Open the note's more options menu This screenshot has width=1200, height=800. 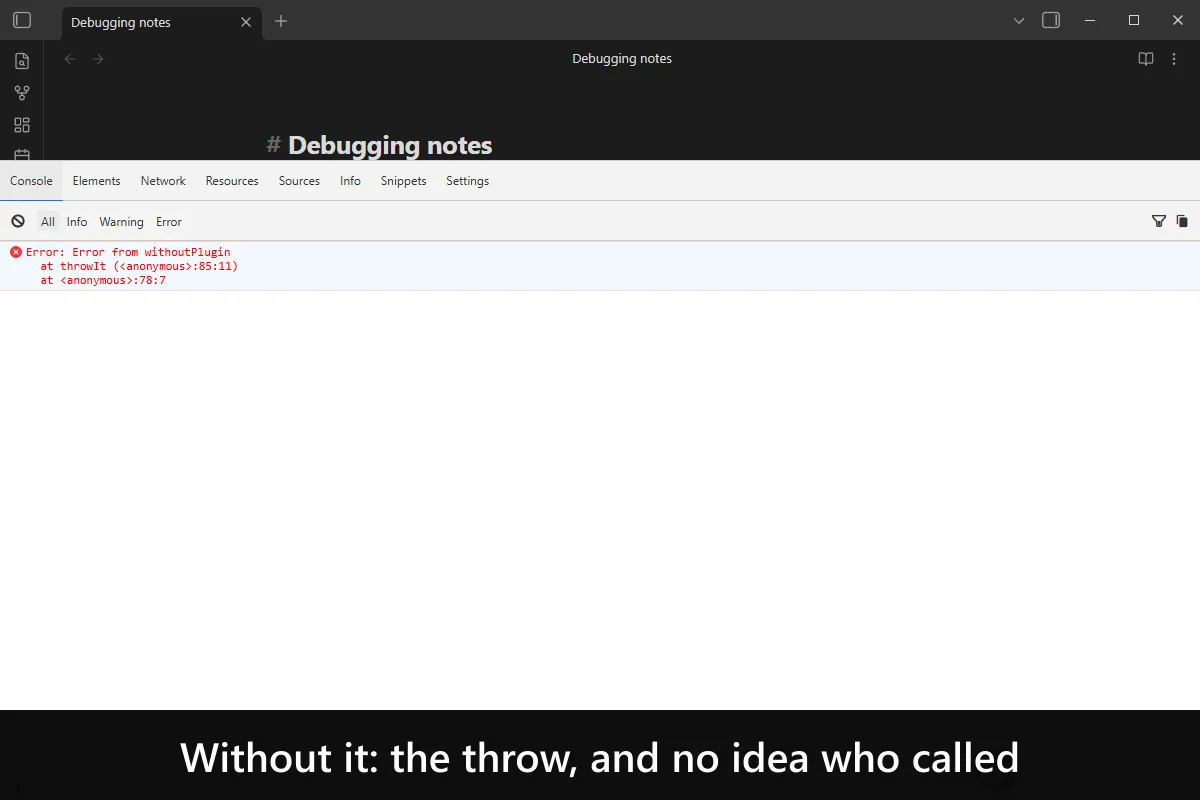click(1175, 59)
